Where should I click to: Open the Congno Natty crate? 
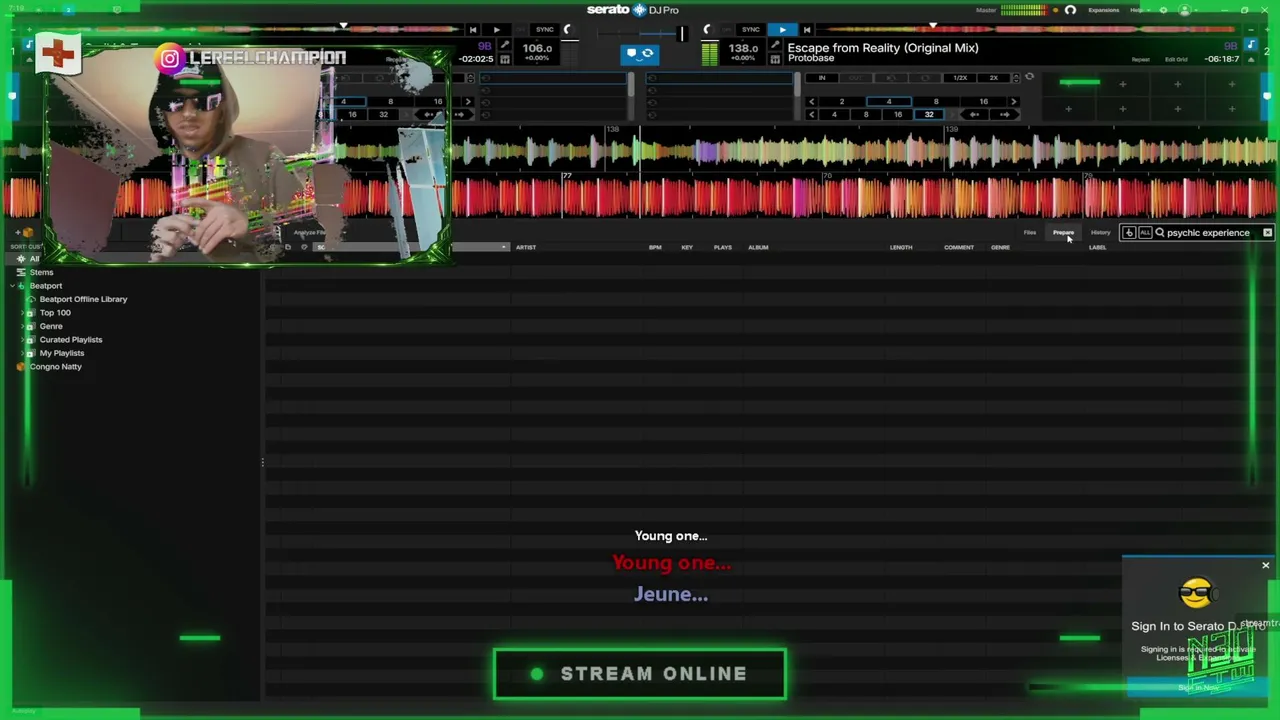(55, 367)
